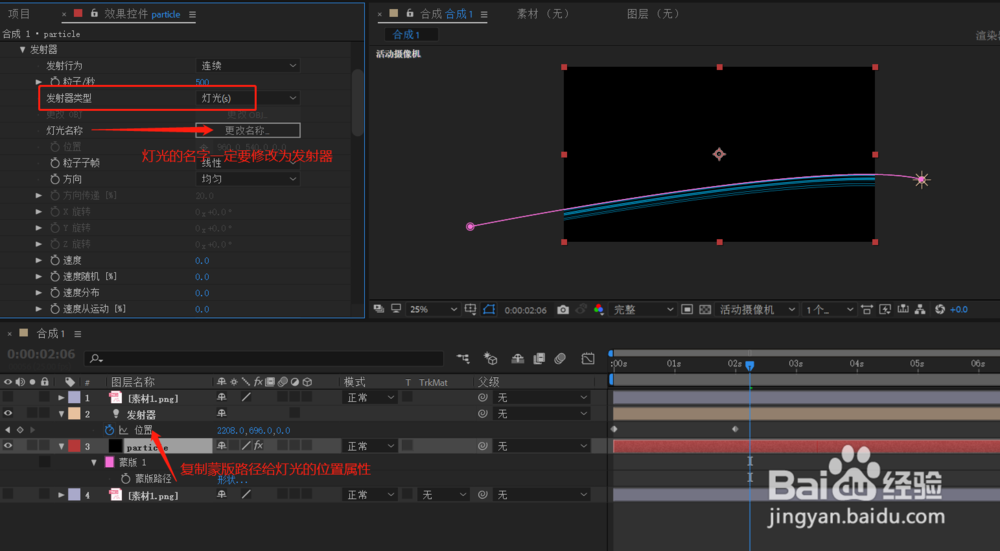Take a snapshot with the camera icon
Screen dimensions: 1000x551
pos(562,309)
